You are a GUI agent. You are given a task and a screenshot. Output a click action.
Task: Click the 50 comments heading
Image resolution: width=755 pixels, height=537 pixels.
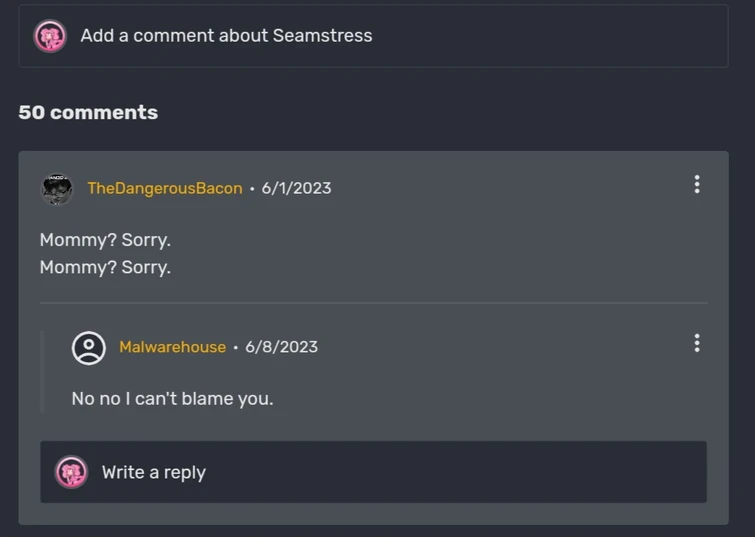point(88,112)
